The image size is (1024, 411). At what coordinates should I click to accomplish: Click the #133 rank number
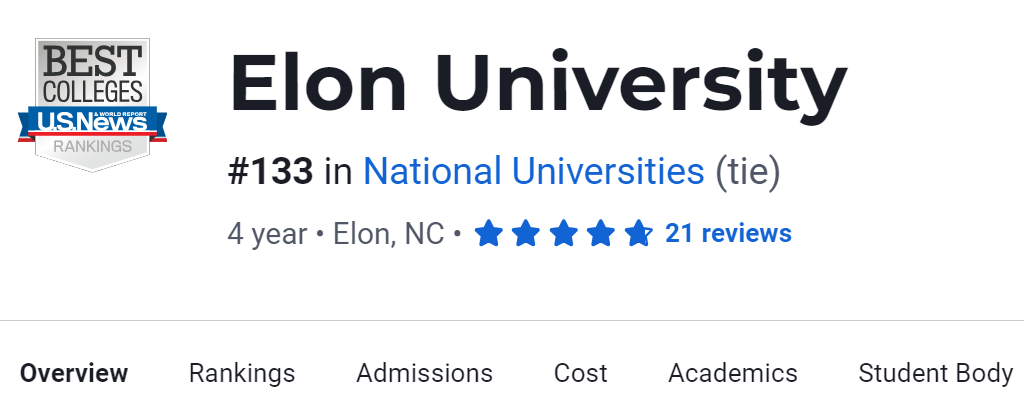[270, 172]
